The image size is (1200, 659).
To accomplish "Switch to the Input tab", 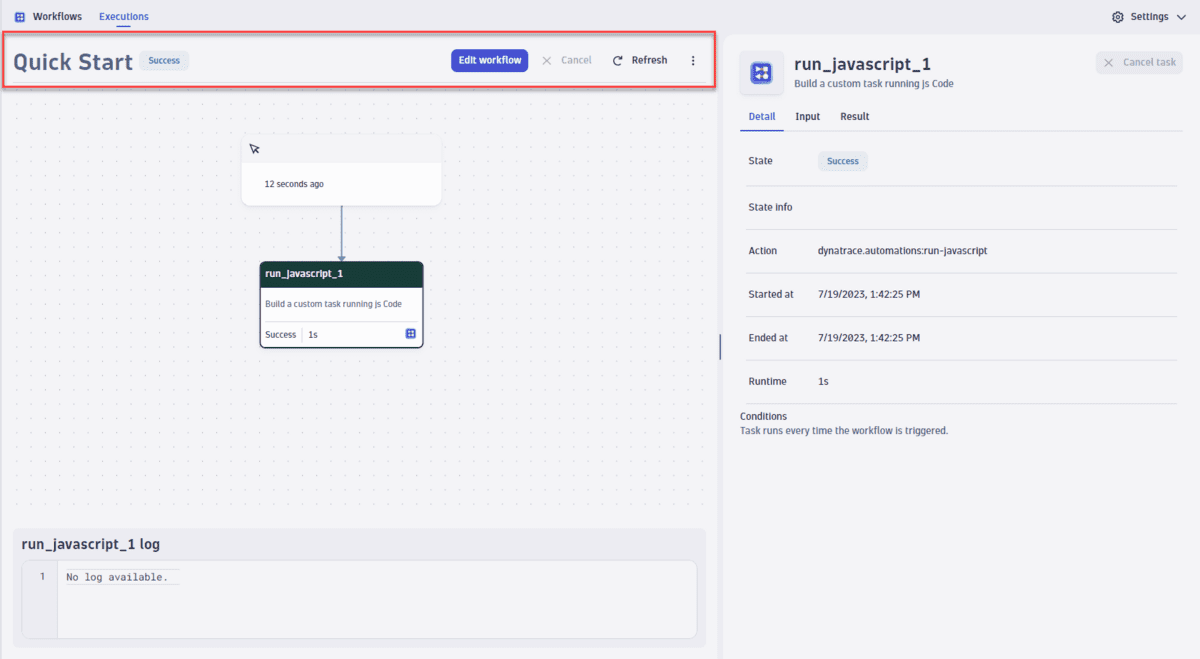I will (x=807, y=116).
